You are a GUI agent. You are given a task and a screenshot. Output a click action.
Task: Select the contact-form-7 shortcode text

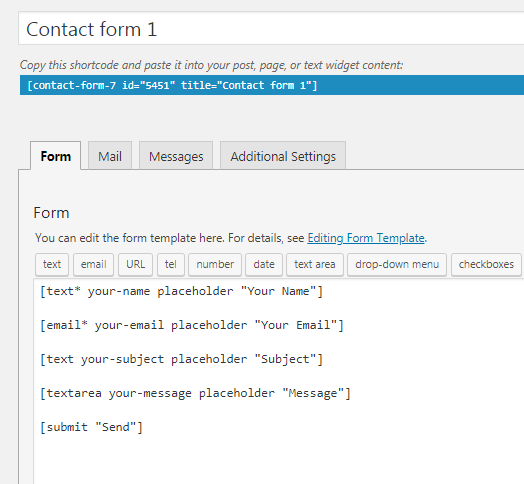click(172, 85)
